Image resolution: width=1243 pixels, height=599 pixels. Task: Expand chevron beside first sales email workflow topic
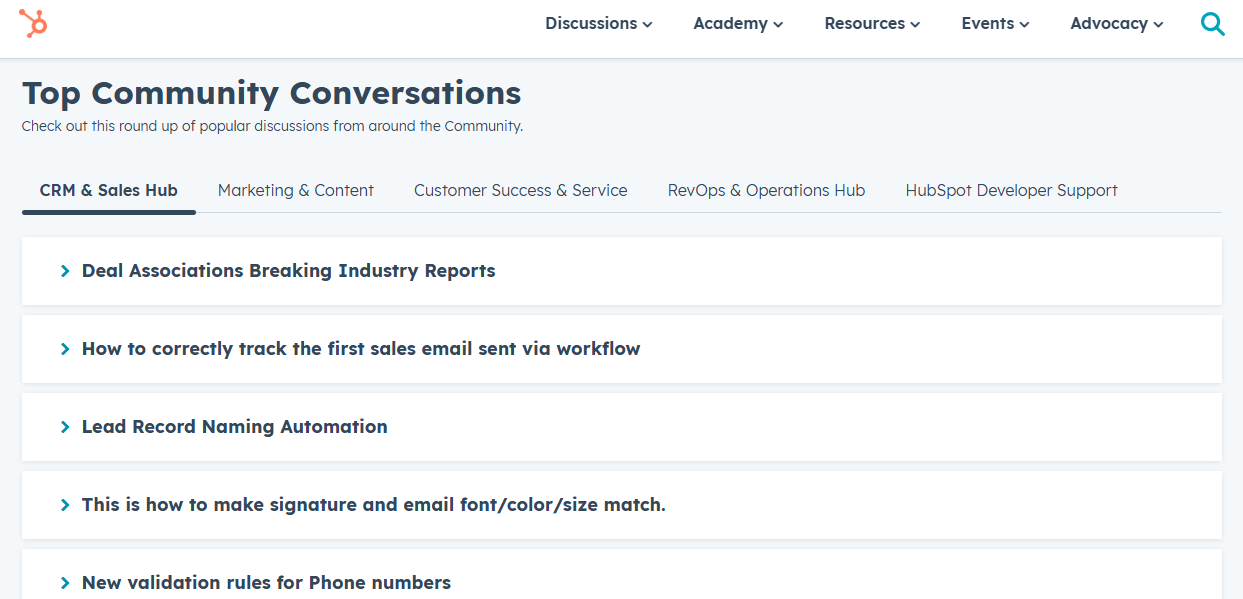coord(65,349)
